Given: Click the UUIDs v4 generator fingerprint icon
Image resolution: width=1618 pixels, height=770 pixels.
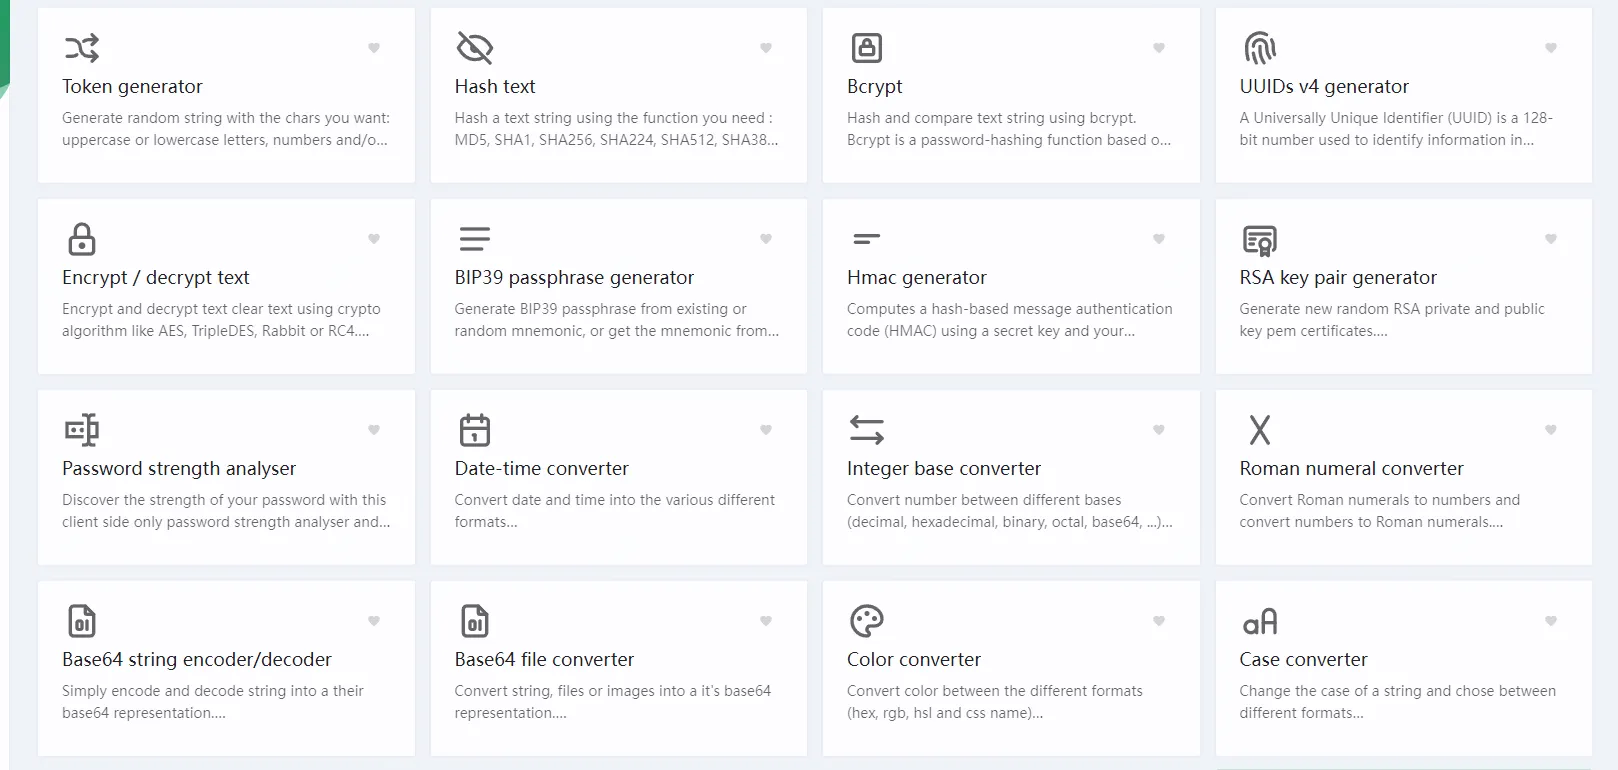Looking at the screenshot, I should pyautogui.click(x=1259, y=48).
